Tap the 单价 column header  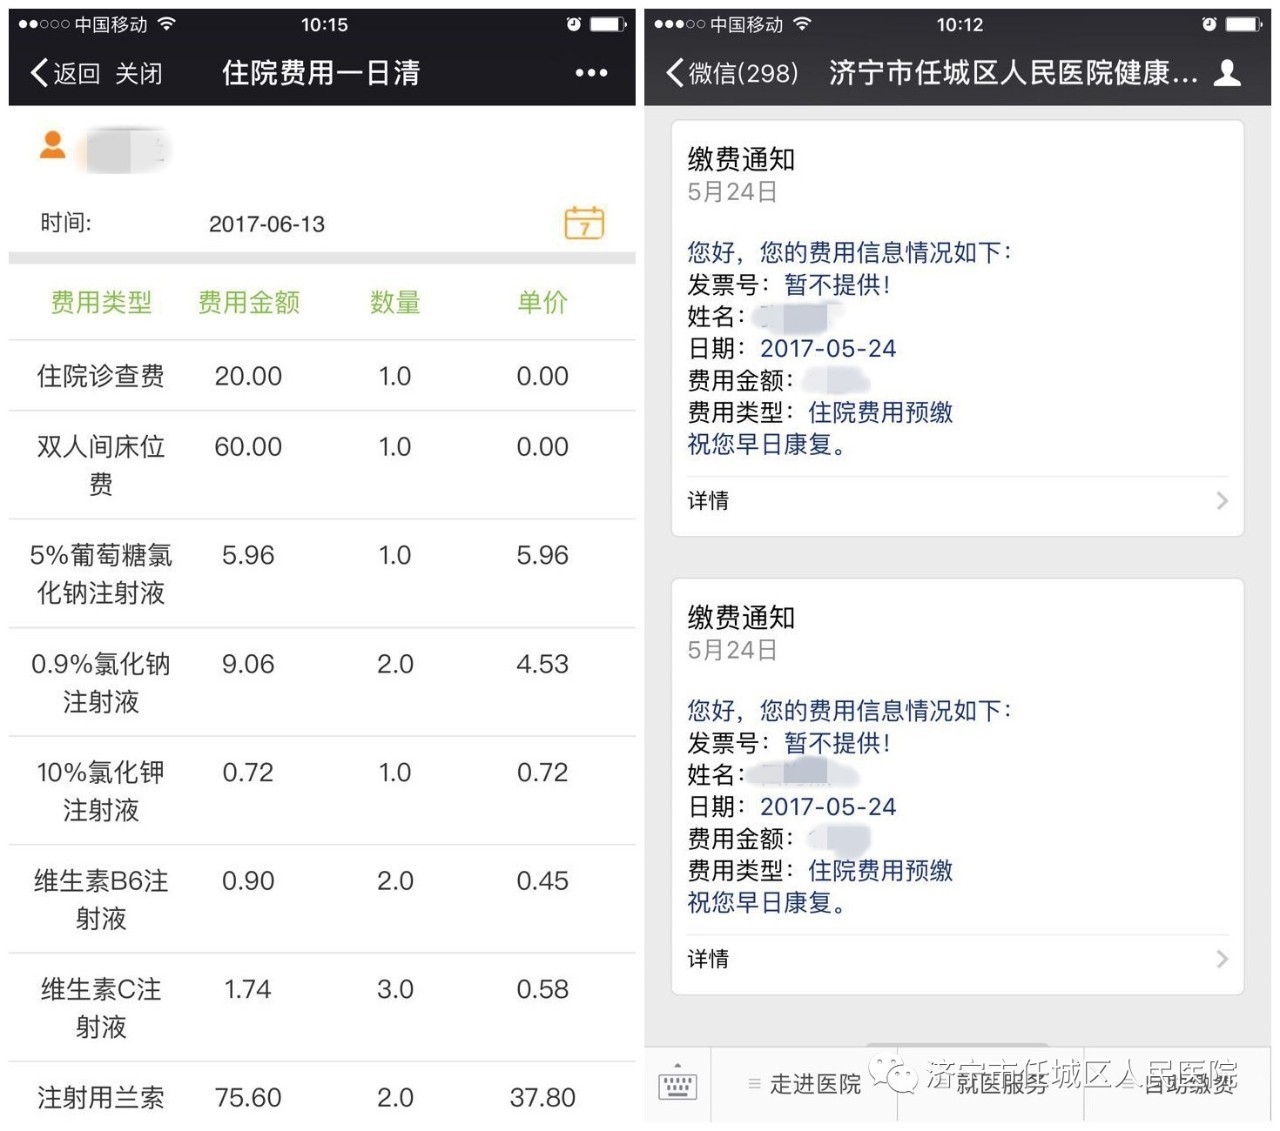pyautogui.click(x=543, y=302)
